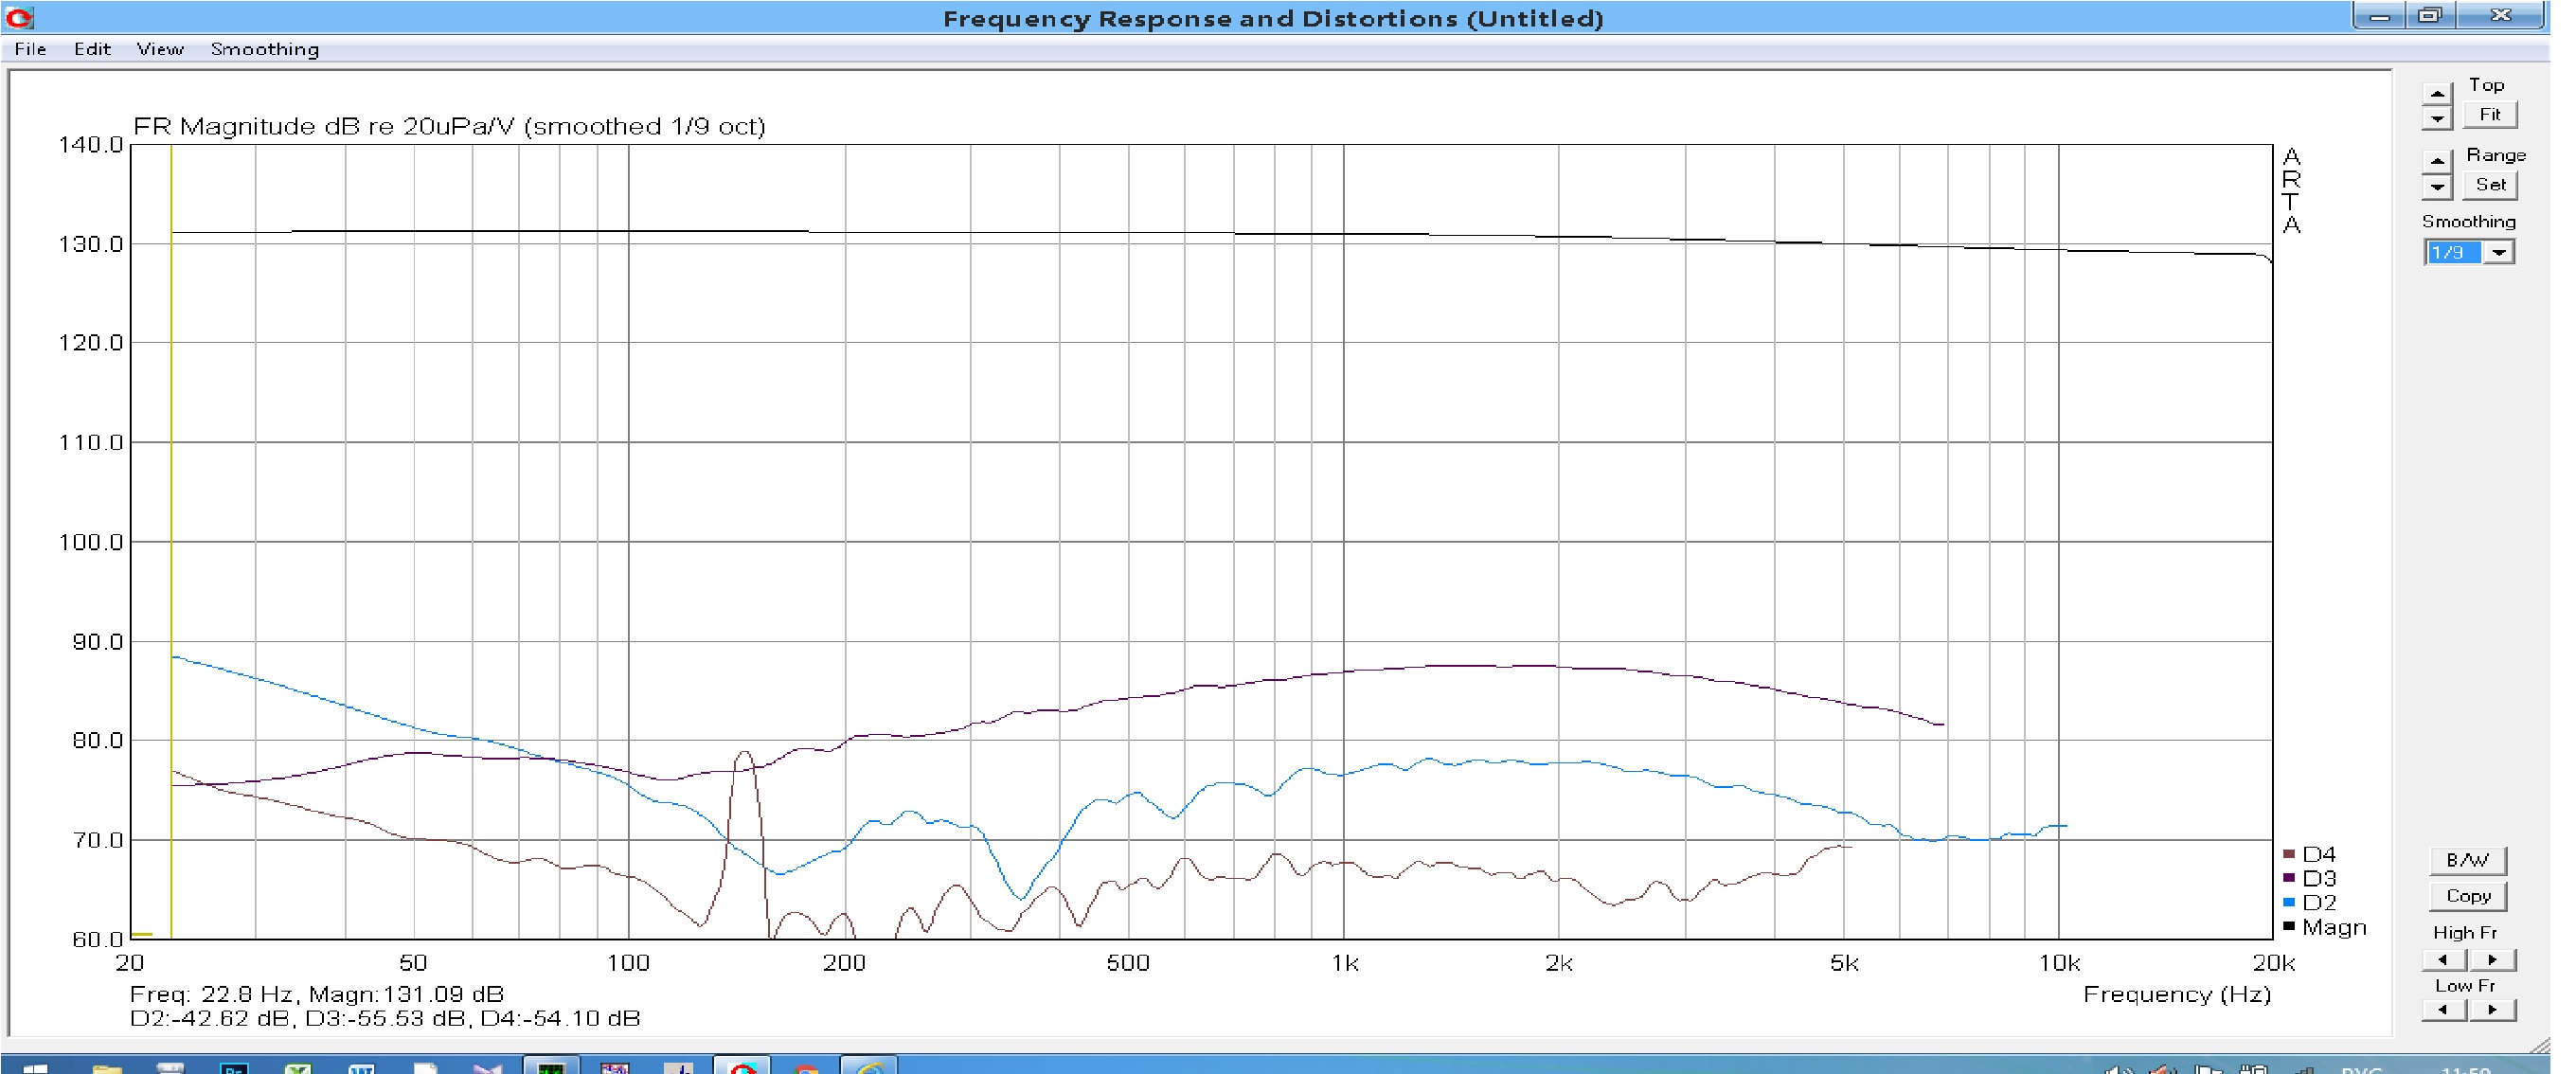Move Low Fr limit left

[x=2444, y=1010]
